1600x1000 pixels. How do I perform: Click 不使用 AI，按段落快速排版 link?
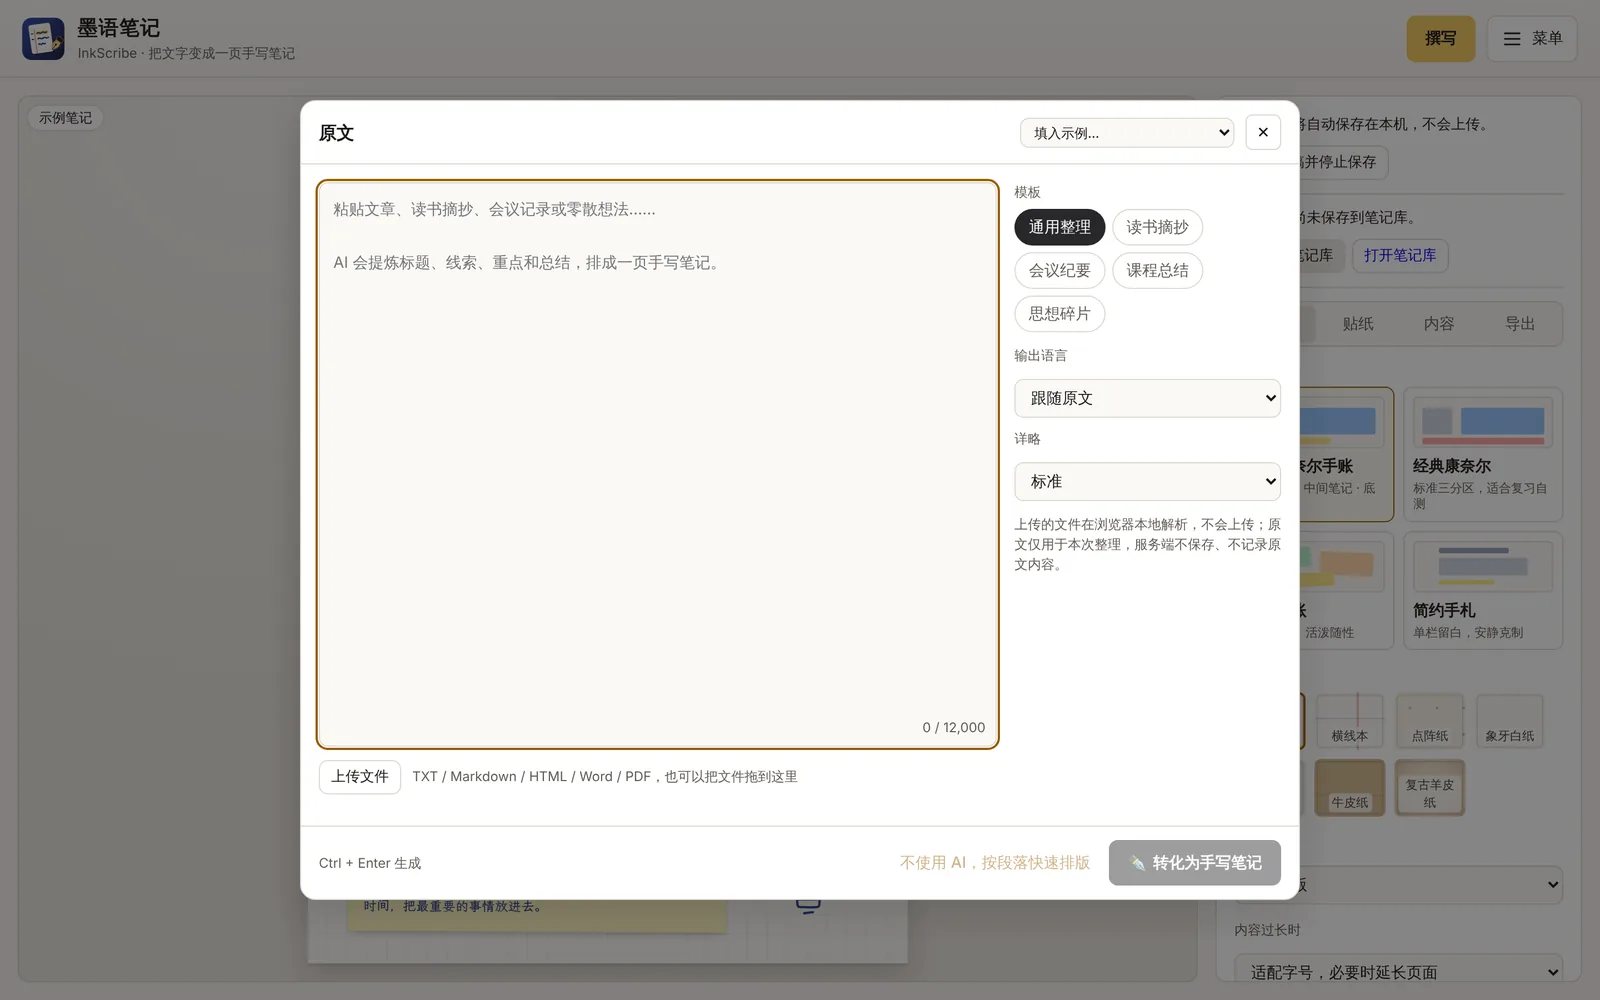tap(995, 862)
